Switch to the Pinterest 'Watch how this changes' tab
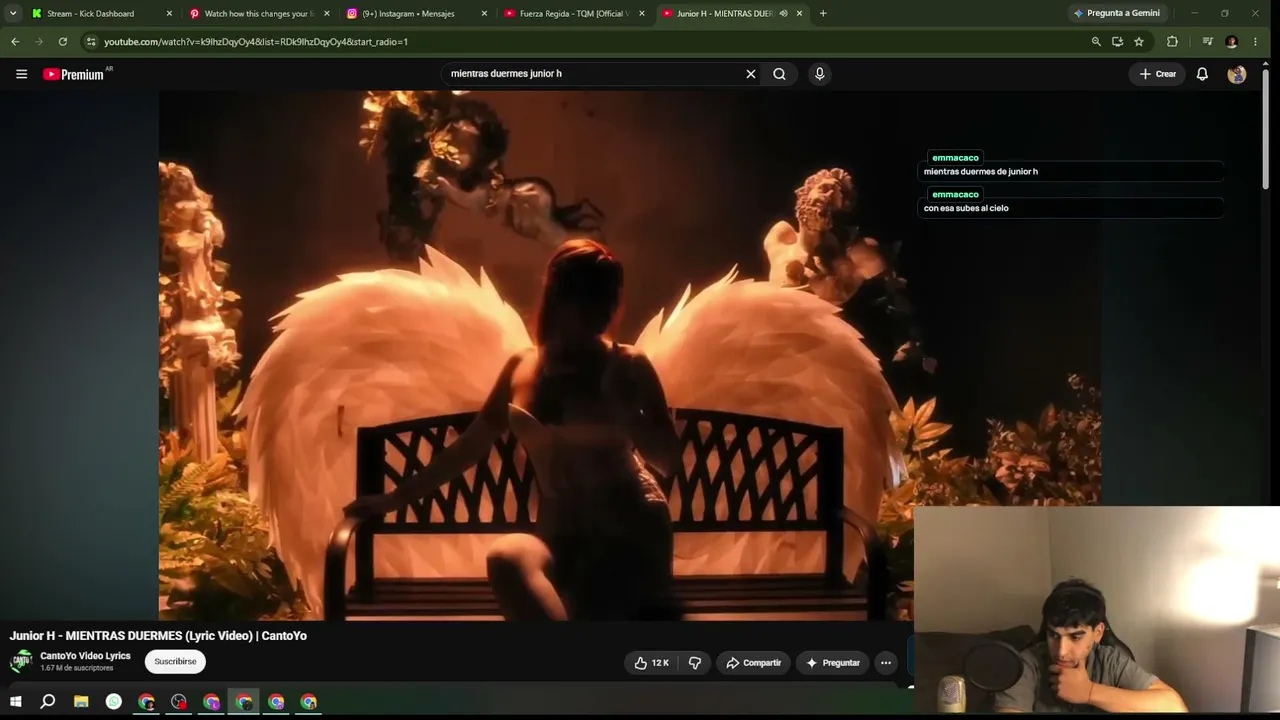This screenshot has height=720, width=1280. (x=257, y=14)
